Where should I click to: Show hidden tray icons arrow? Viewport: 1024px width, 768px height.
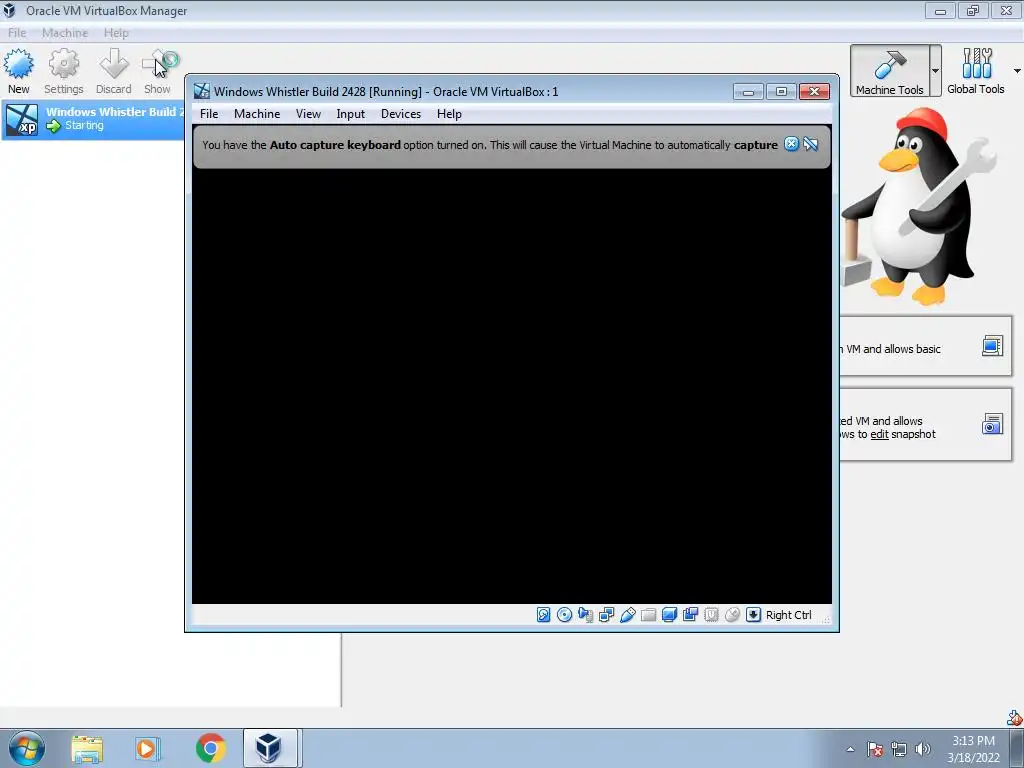click(850, 749)
